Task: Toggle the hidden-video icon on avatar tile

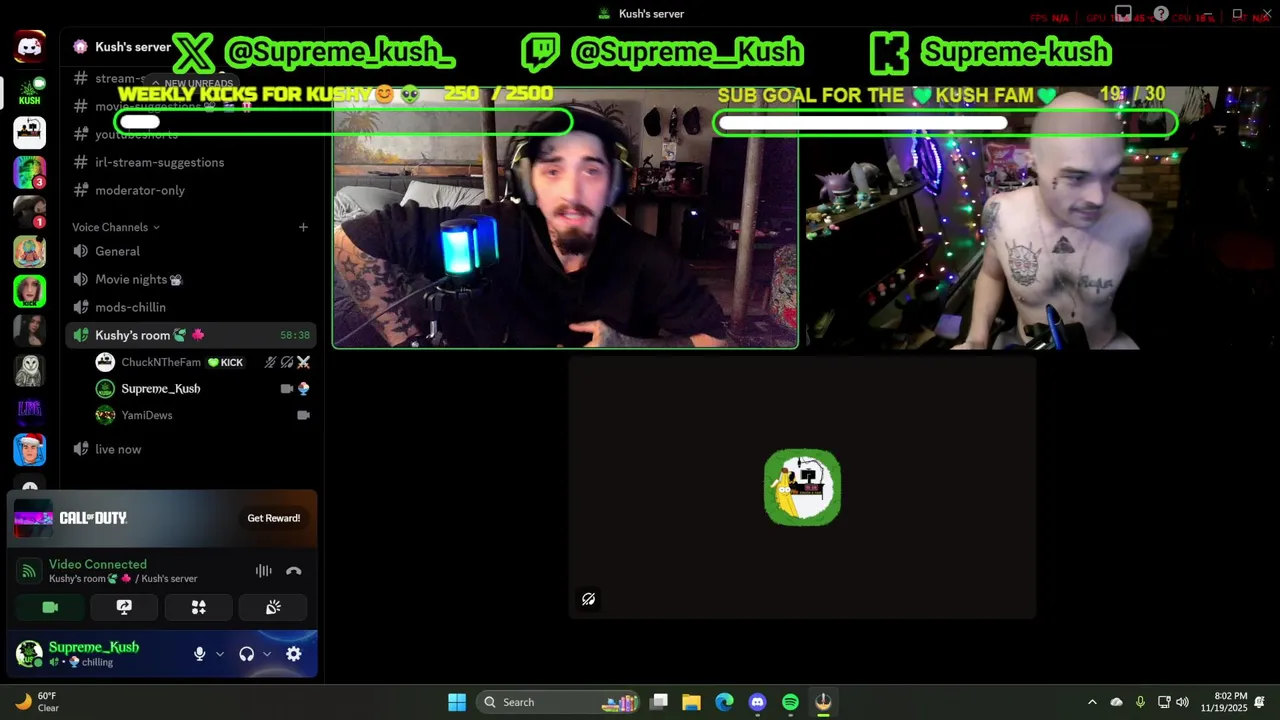Action: [588, 599]
